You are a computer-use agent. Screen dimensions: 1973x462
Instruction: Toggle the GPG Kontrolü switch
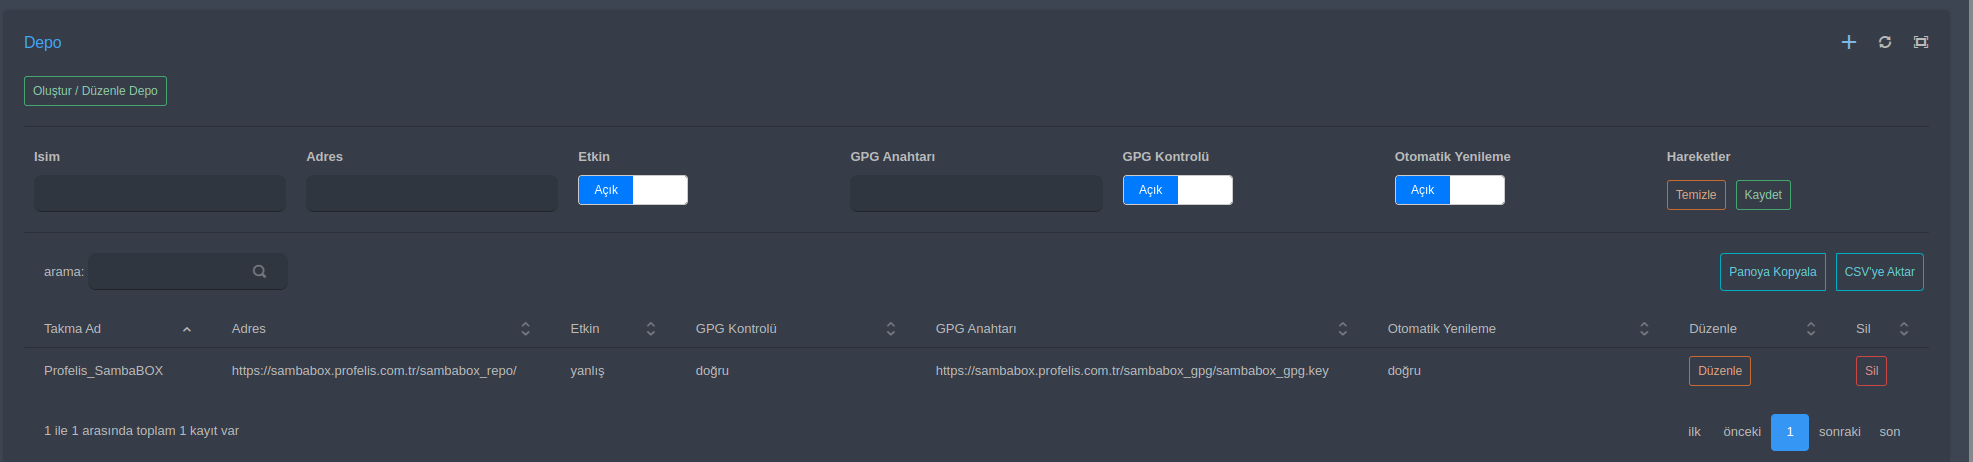point(1177,190)
